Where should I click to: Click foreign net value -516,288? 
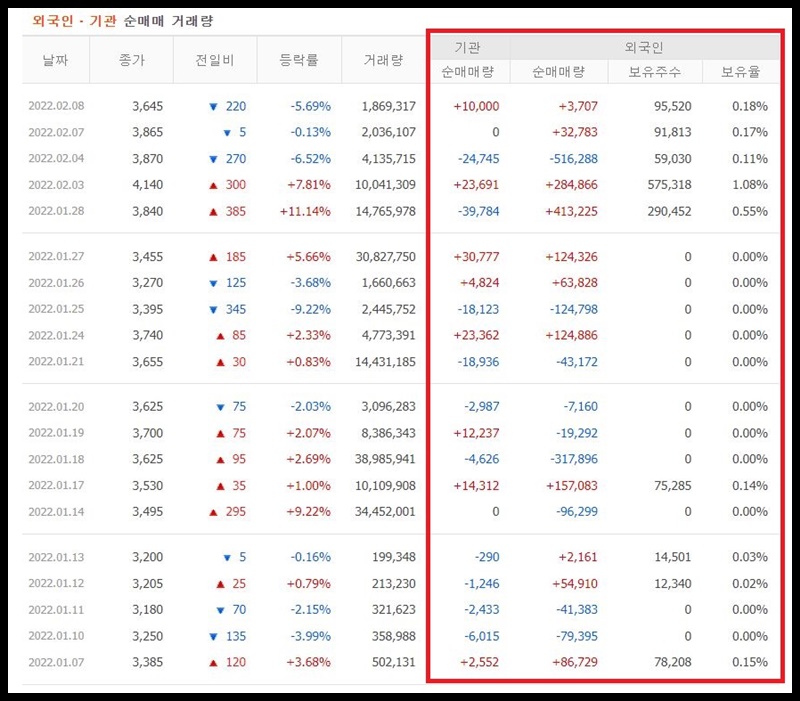[573, 159]
